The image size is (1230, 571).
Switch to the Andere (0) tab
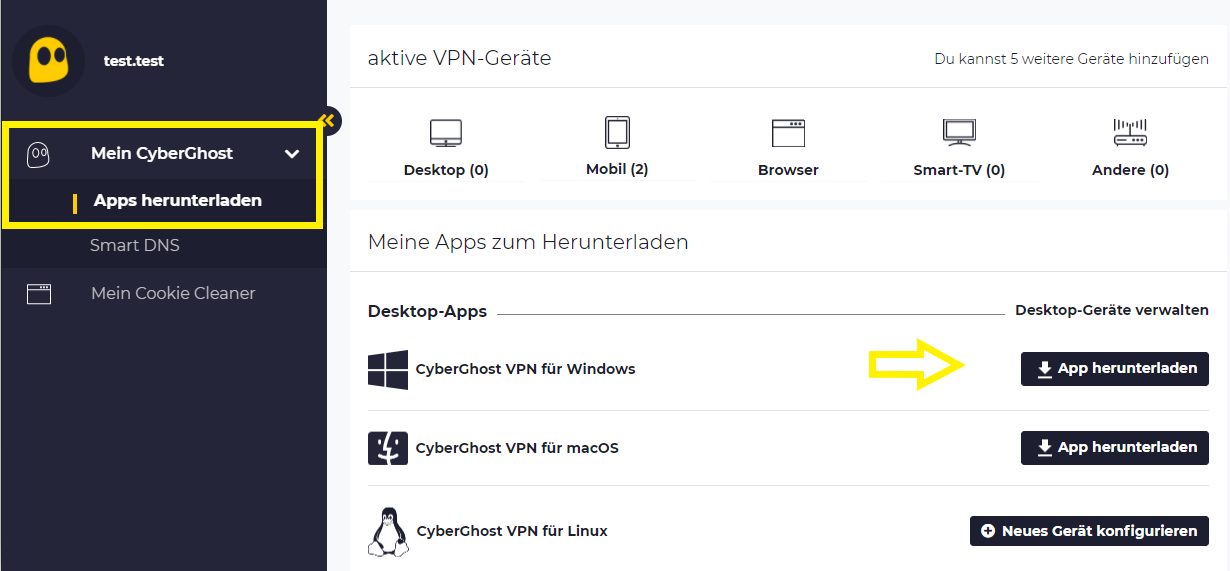pyautogui.click(x=1130, y=170)
